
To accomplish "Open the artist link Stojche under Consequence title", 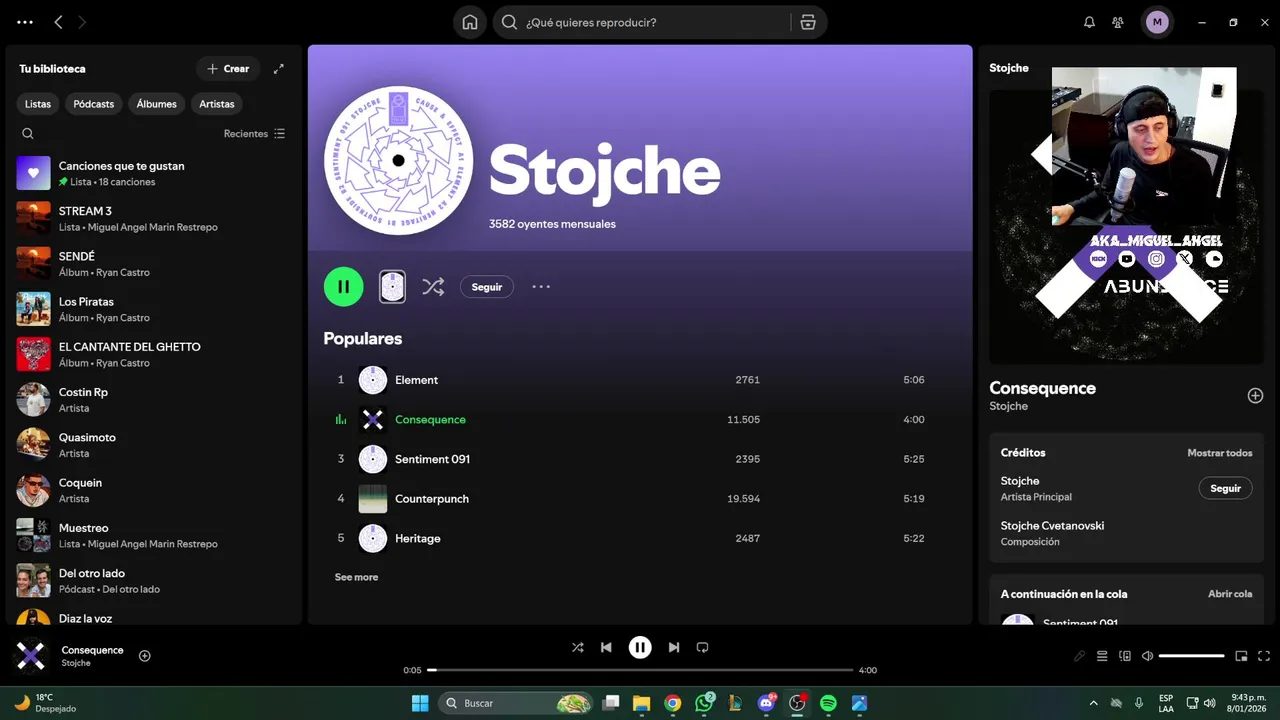I will click(x=1008, y=406).
